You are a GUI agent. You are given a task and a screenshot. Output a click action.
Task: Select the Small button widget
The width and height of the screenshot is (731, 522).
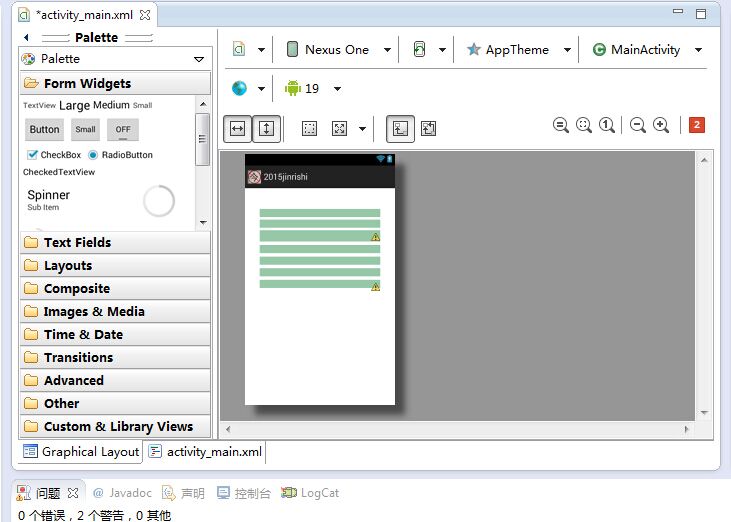[x=85, y=130]
